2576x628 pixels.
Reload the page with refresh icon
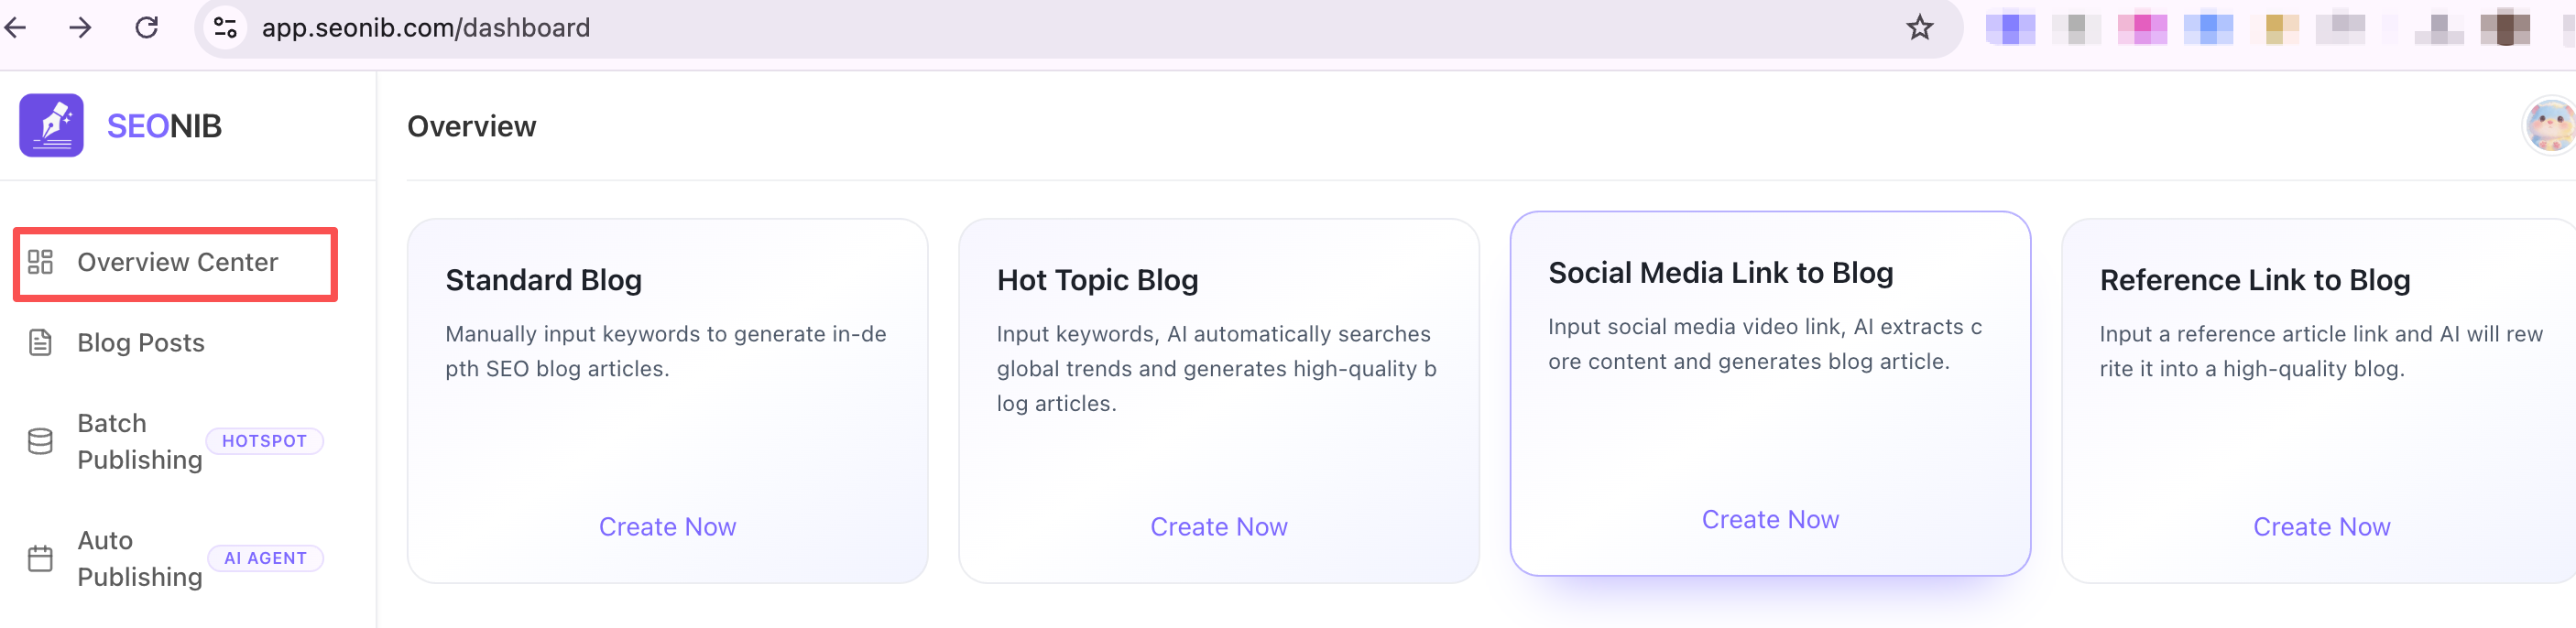[147, 27]
